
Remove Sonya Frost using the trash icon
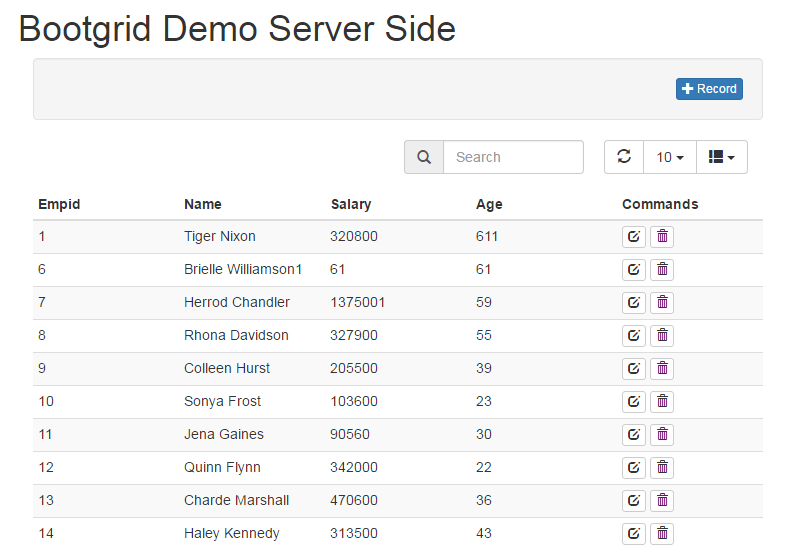click(x=662, y=402)
